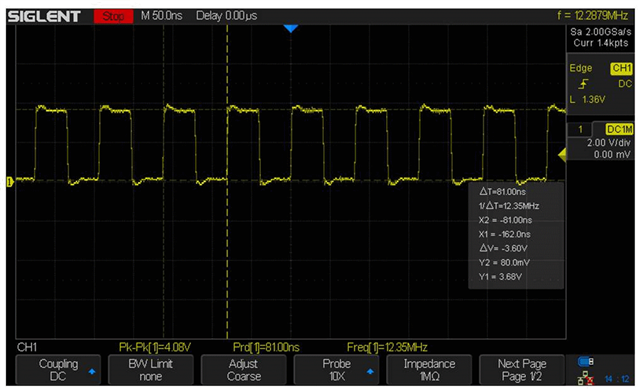Open the Coupling DC dropdown

58,369
